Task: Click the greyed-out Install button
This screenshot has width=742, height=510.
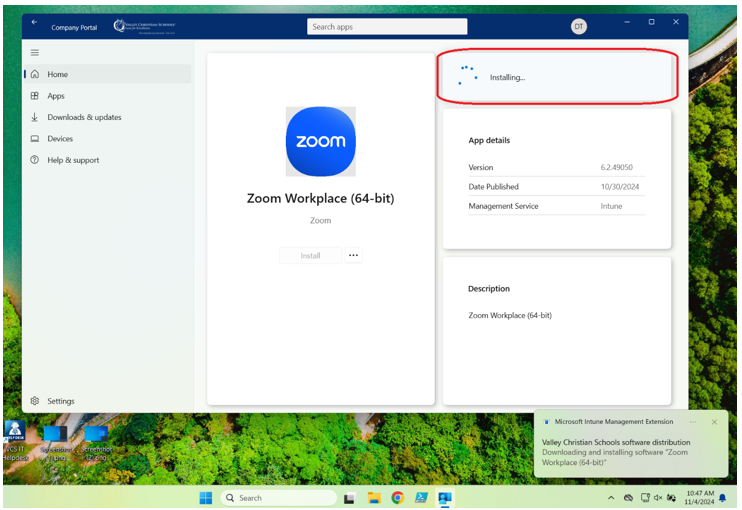Action: click(310, 255)
